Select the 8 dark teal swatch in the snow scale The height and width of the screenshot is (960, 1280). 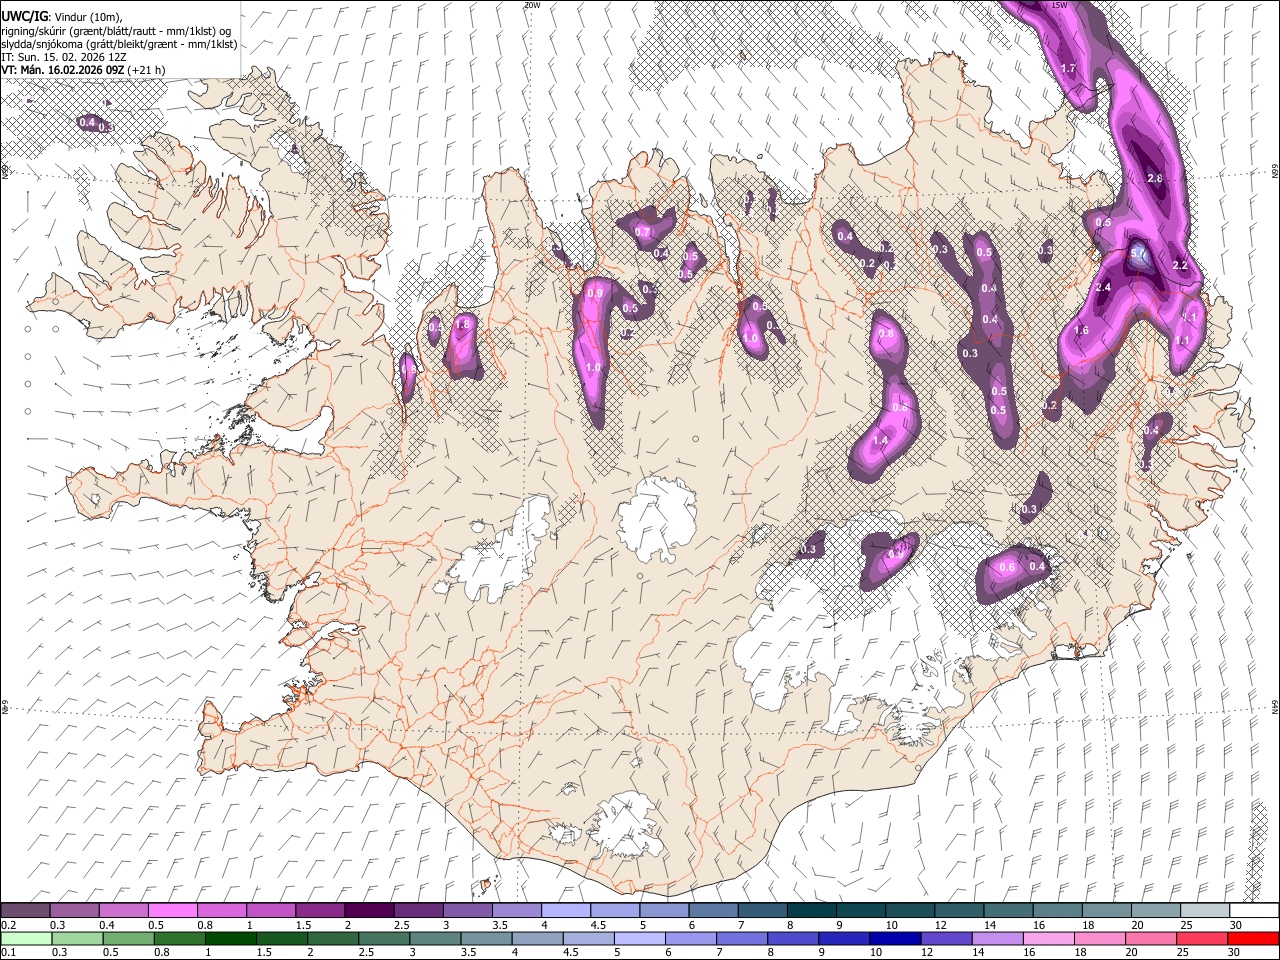(810, 911)
